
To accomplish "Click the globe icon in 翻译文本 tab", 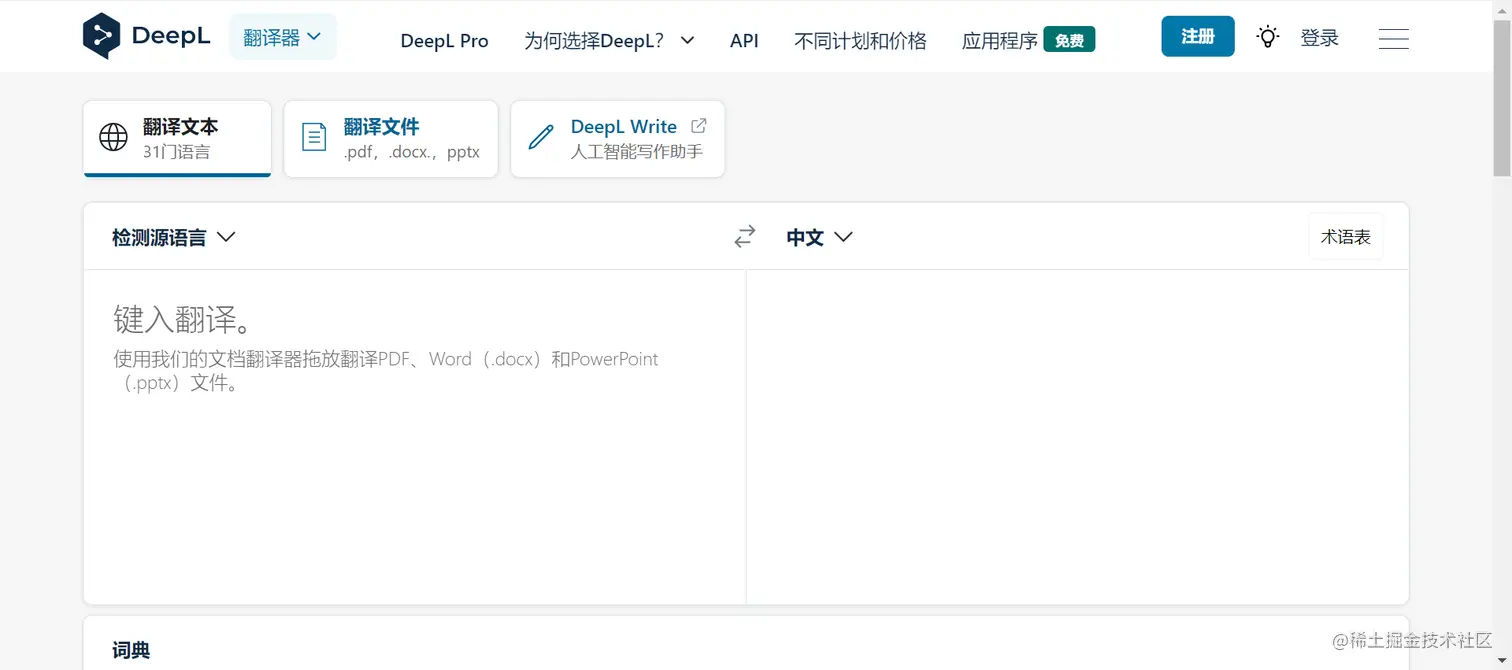I will click(114, 138).
